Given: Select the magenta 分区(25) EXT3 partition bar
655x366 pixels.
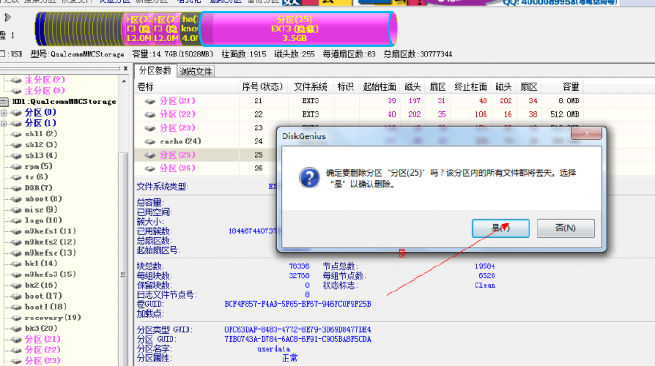Looking at the screenshot, I should pos(297,29).
